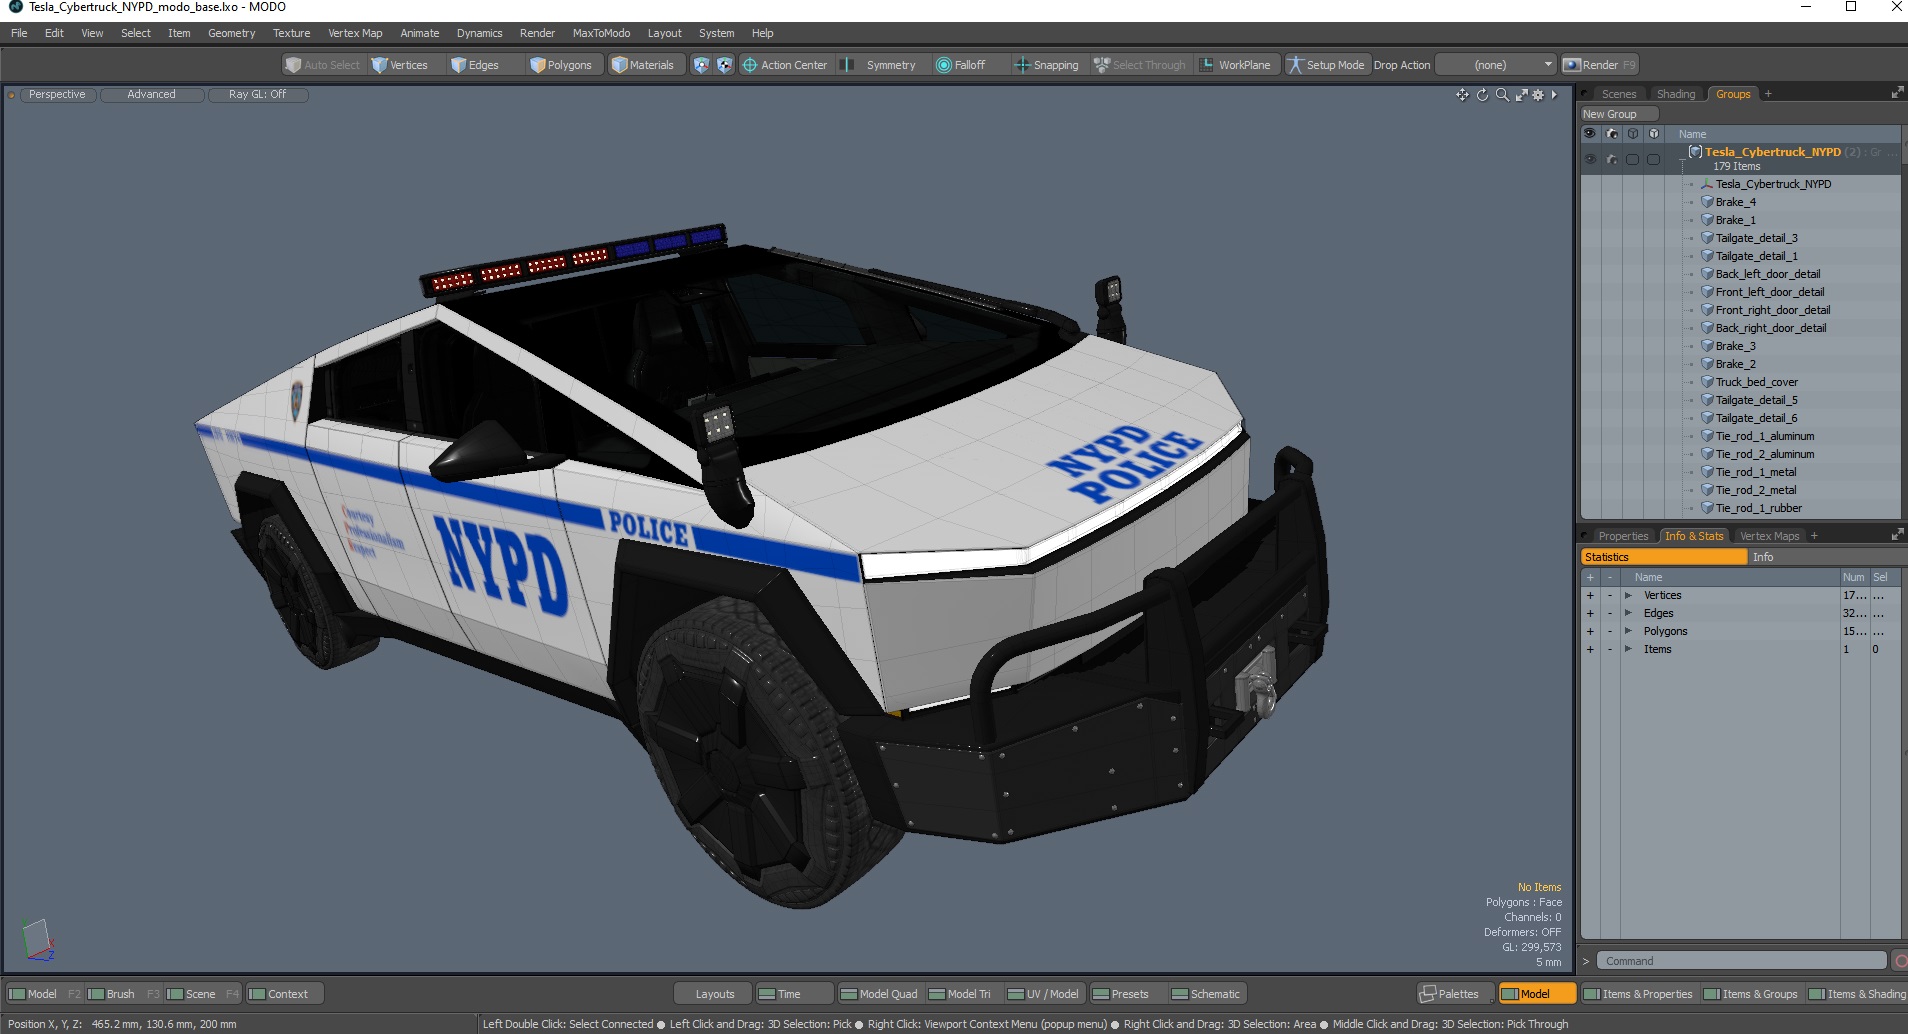Click the viewport zoom magnifier icon
The image size is (1908, 1034).
click(1502, 94)
